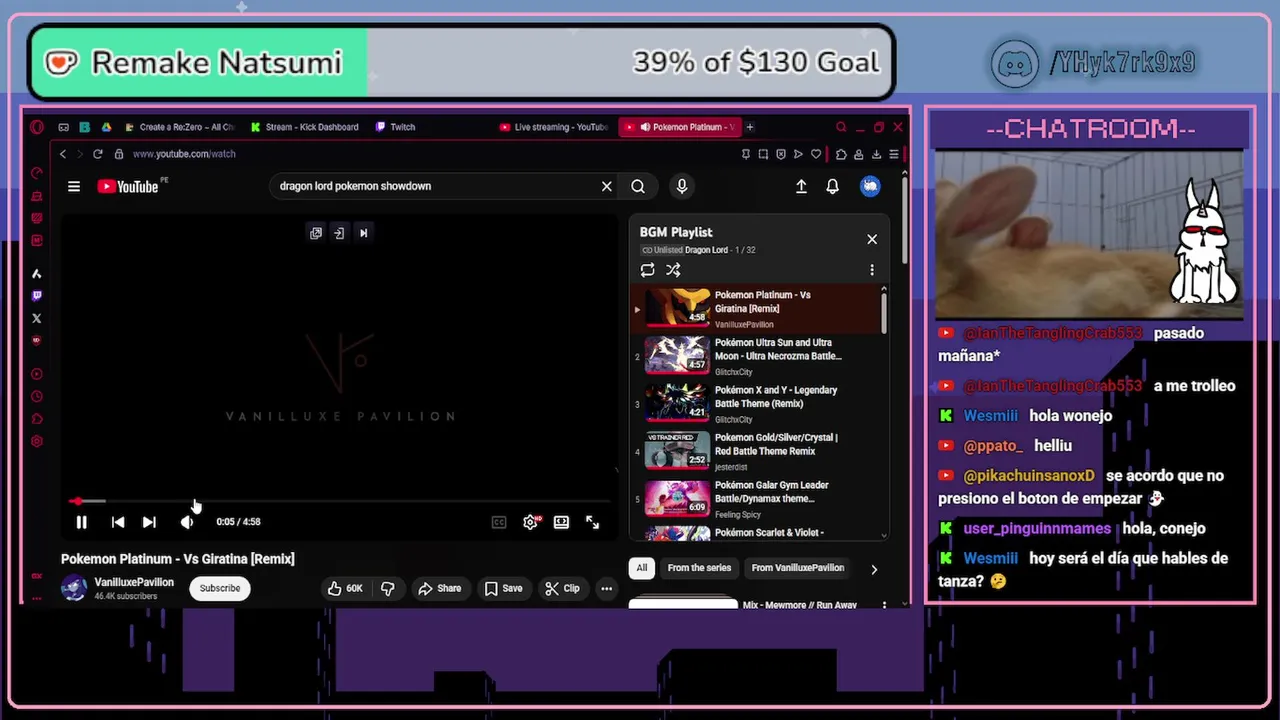Click the Pokemon Platinum video title
This screenshot has height=720, width=1280.
[x=178, y=559]
